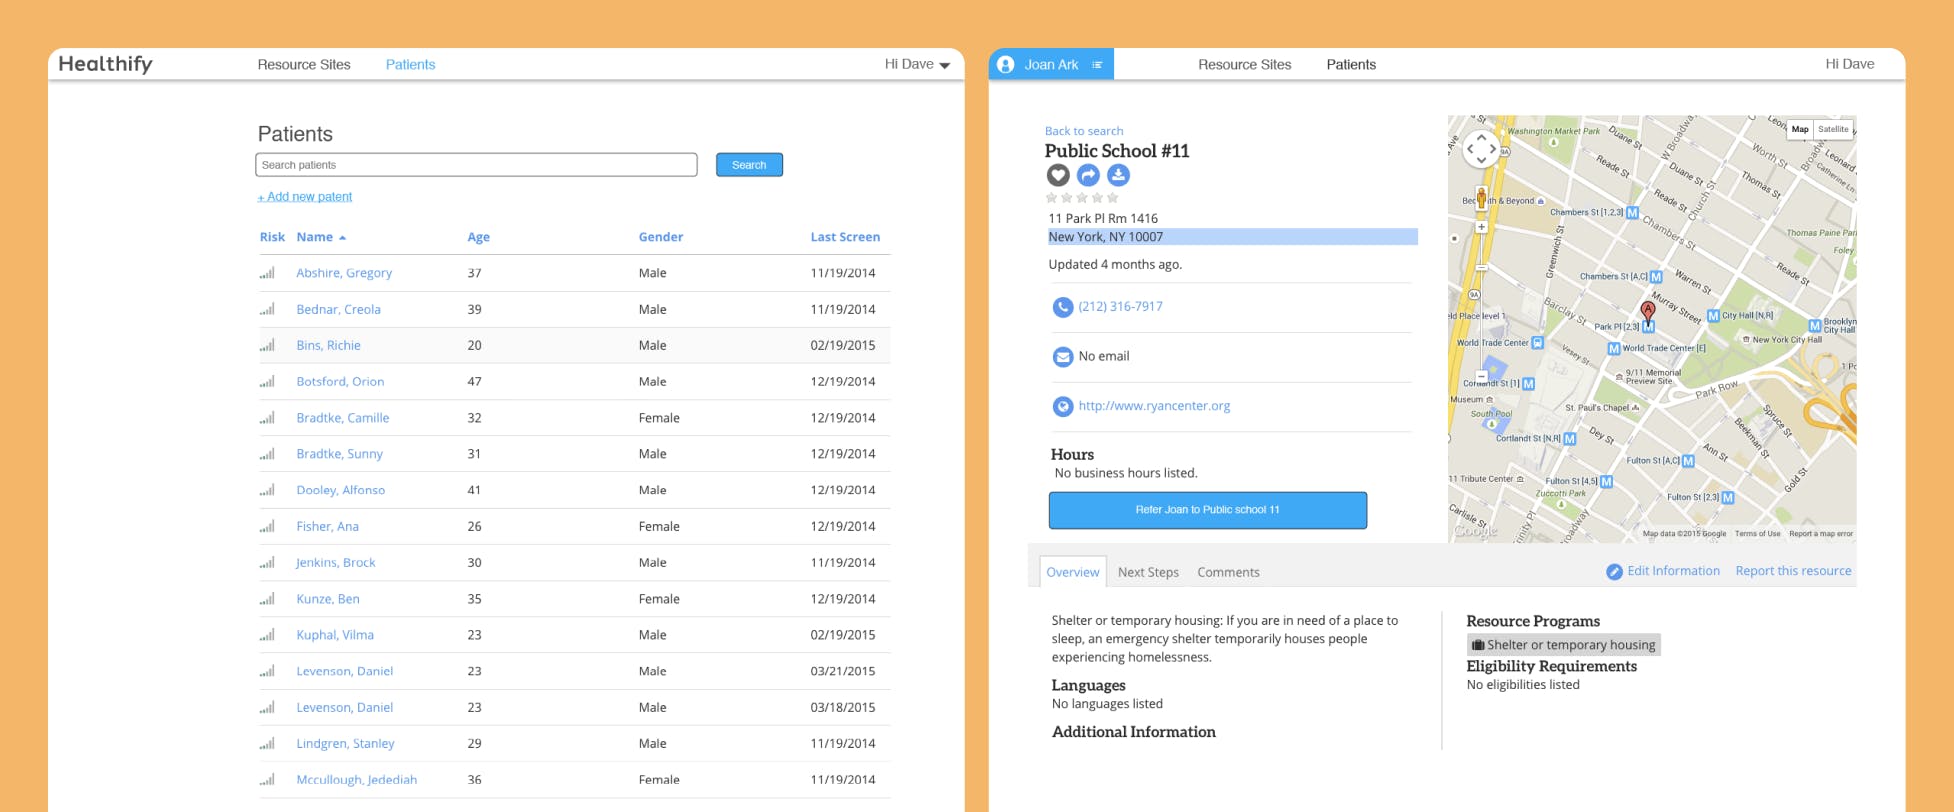1954x812 pixels.
Task: Open the list icon beside Joan Ark
Action: 1097,65
